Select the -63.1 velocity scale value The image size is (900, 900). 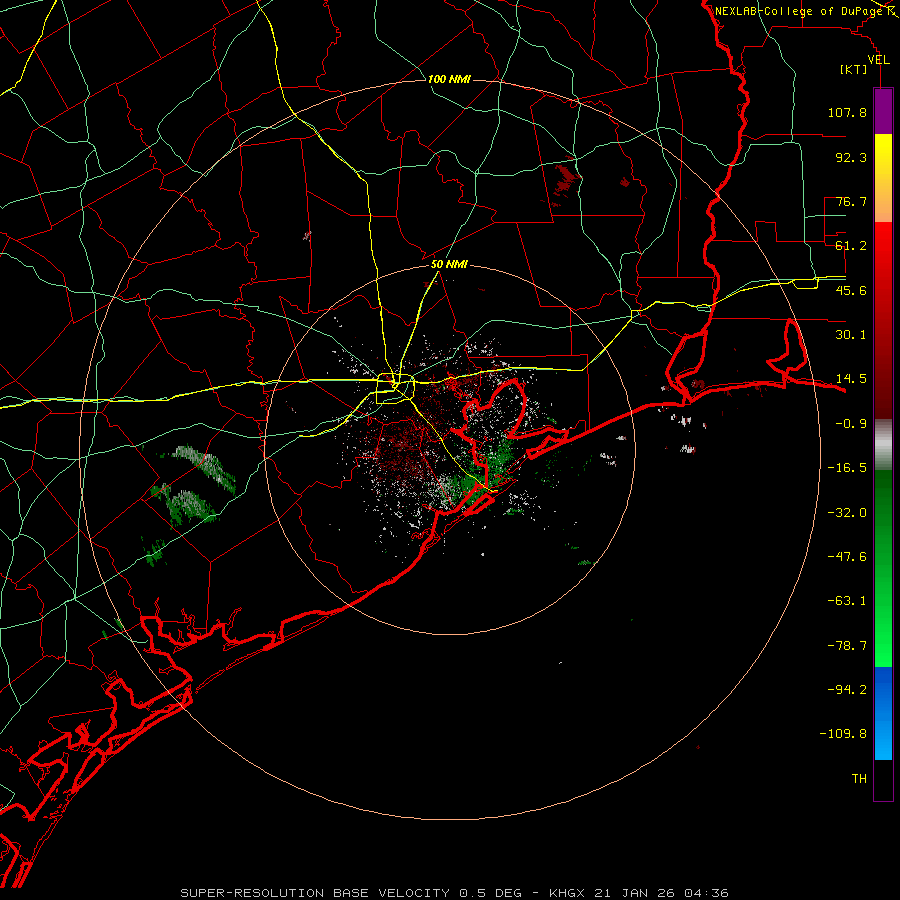847,601
